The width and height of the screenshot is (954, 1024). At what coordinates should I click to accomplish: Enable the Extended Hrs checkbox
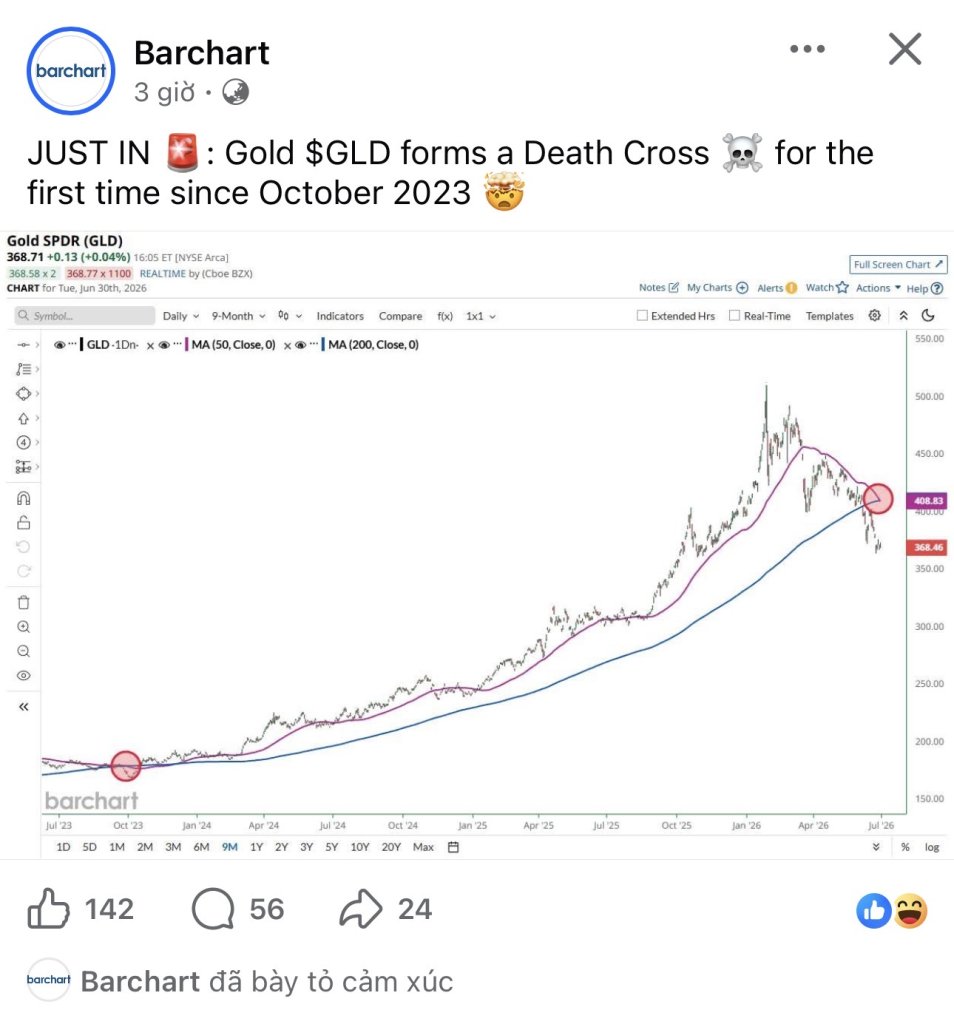tap(643, 315)
